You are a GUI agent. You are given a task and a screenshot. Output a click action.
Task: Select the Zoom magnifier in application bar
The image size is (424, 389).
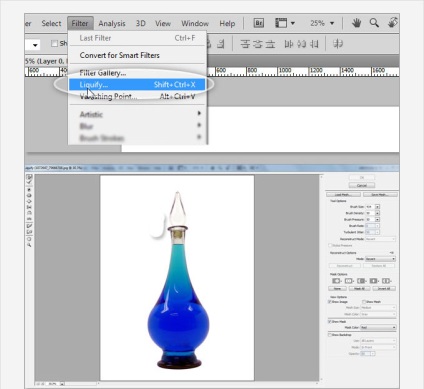click(x=374, y=23)
